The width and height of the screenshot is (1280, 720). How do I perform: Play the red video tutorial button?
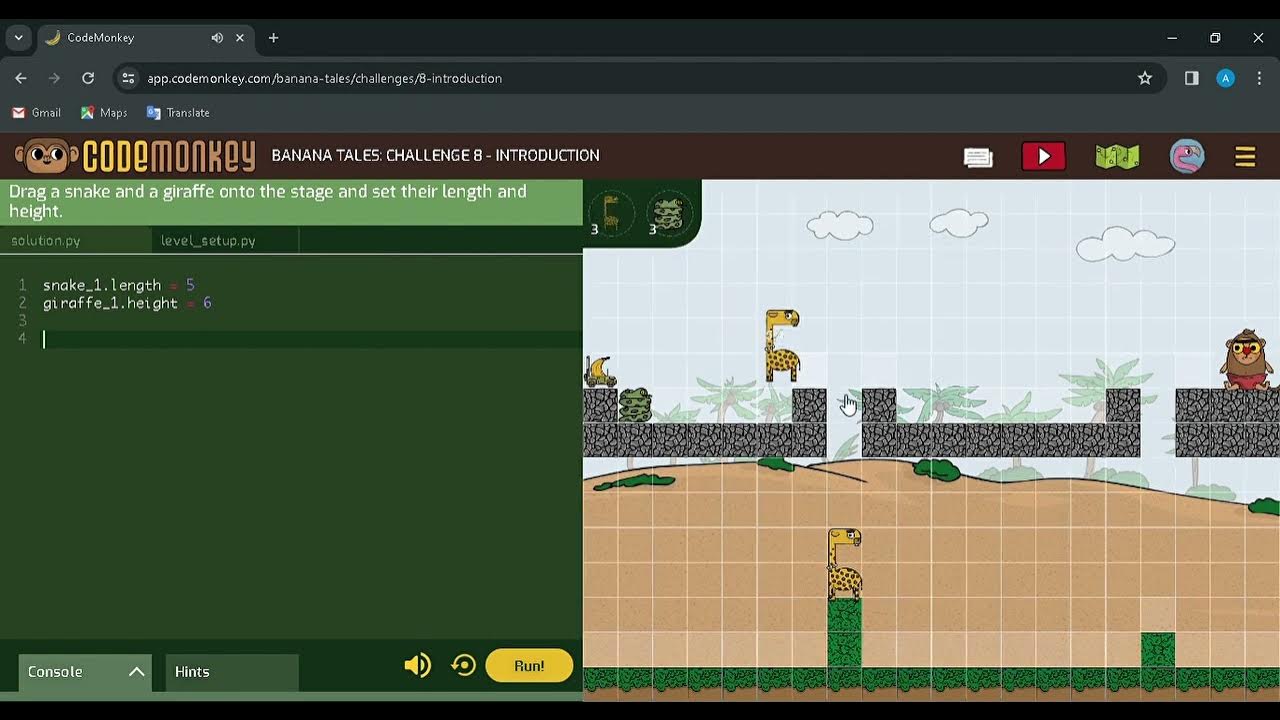tap(1043, 156)
